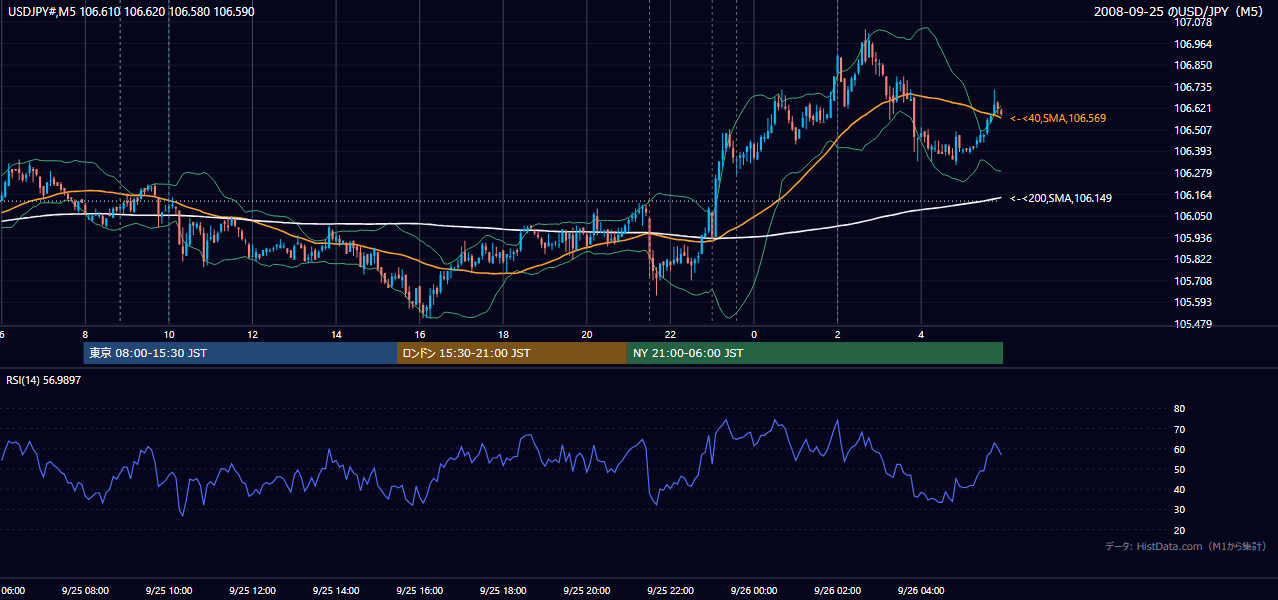The height and width of the screenshot is (600, 1278).
Task: Click the 9/25 18:00 time label
Action: pos(503,591)
